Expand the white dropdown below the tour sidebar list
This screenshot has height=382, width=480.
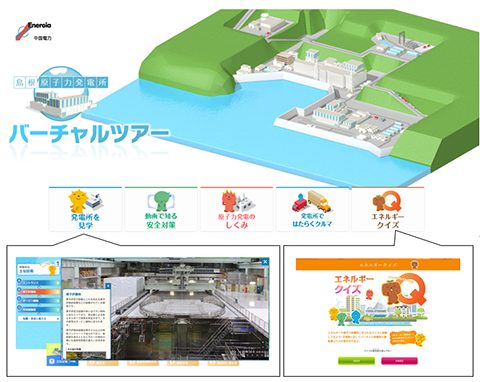coord(39,319)
